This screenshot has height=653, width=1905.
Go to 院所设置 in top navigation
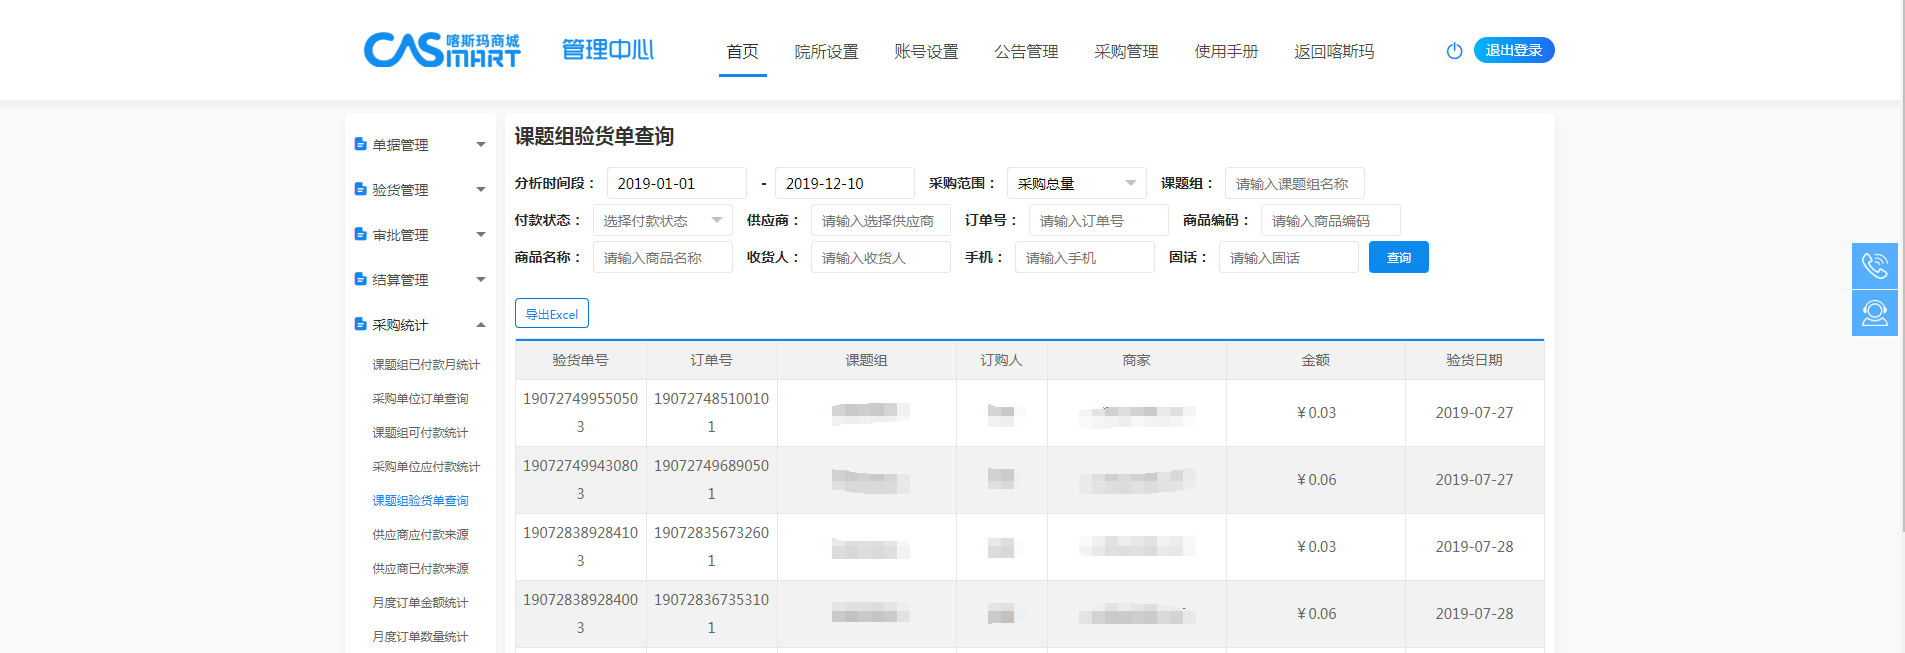point(826,51)
